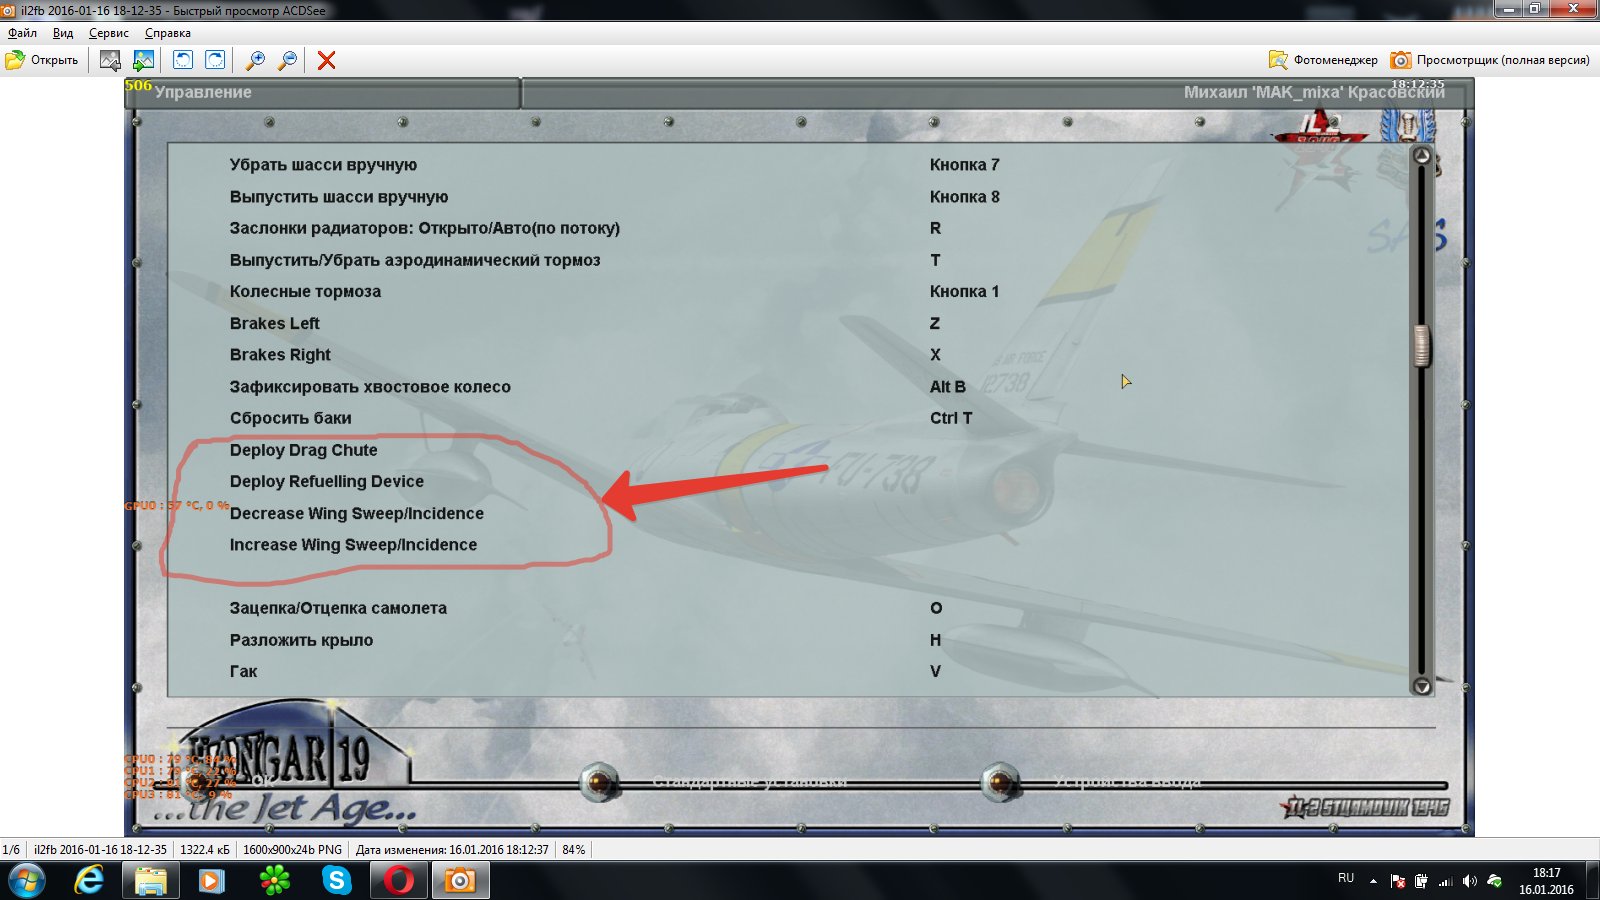Click '1600x900x24b PNG' in the status bar
The image size is (1600, 900).
click(292, 850)
